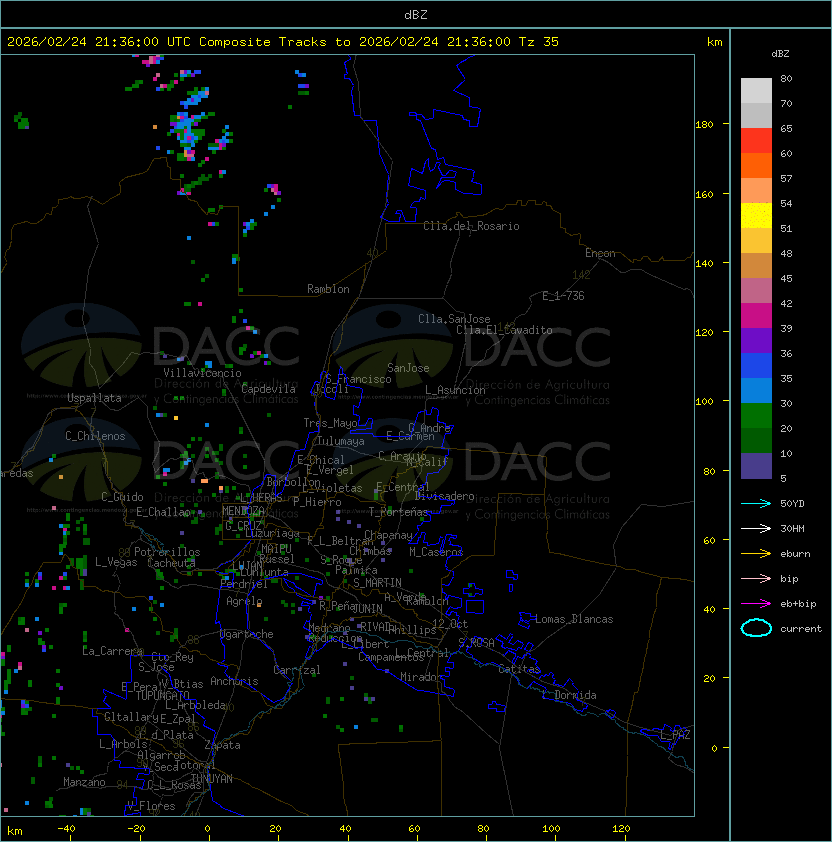Click the 'Catitas' map label
832x842 pixels.
(x=519, y=669)
